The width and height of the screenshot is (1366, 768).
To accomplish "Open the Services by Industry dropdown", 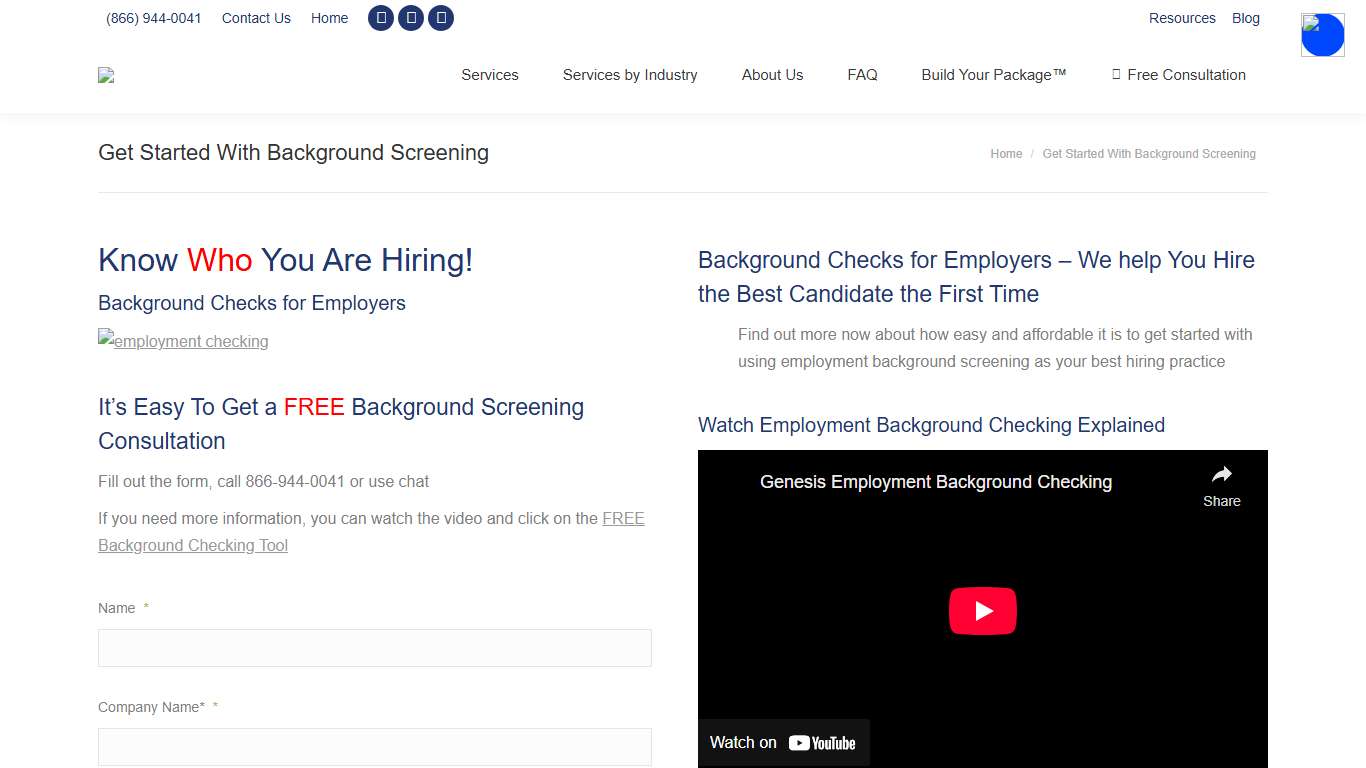I will pyautogui.click(x=630, y=75).
